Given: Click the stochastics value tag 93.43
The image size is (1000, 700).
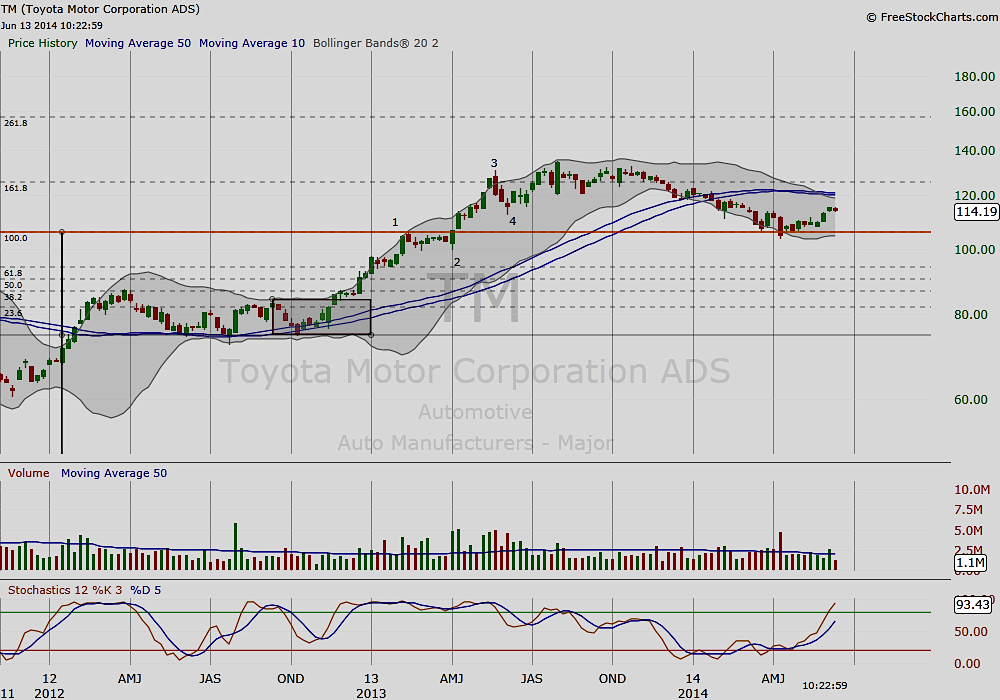Looking at the screenshot, I should tap(973, 604).
